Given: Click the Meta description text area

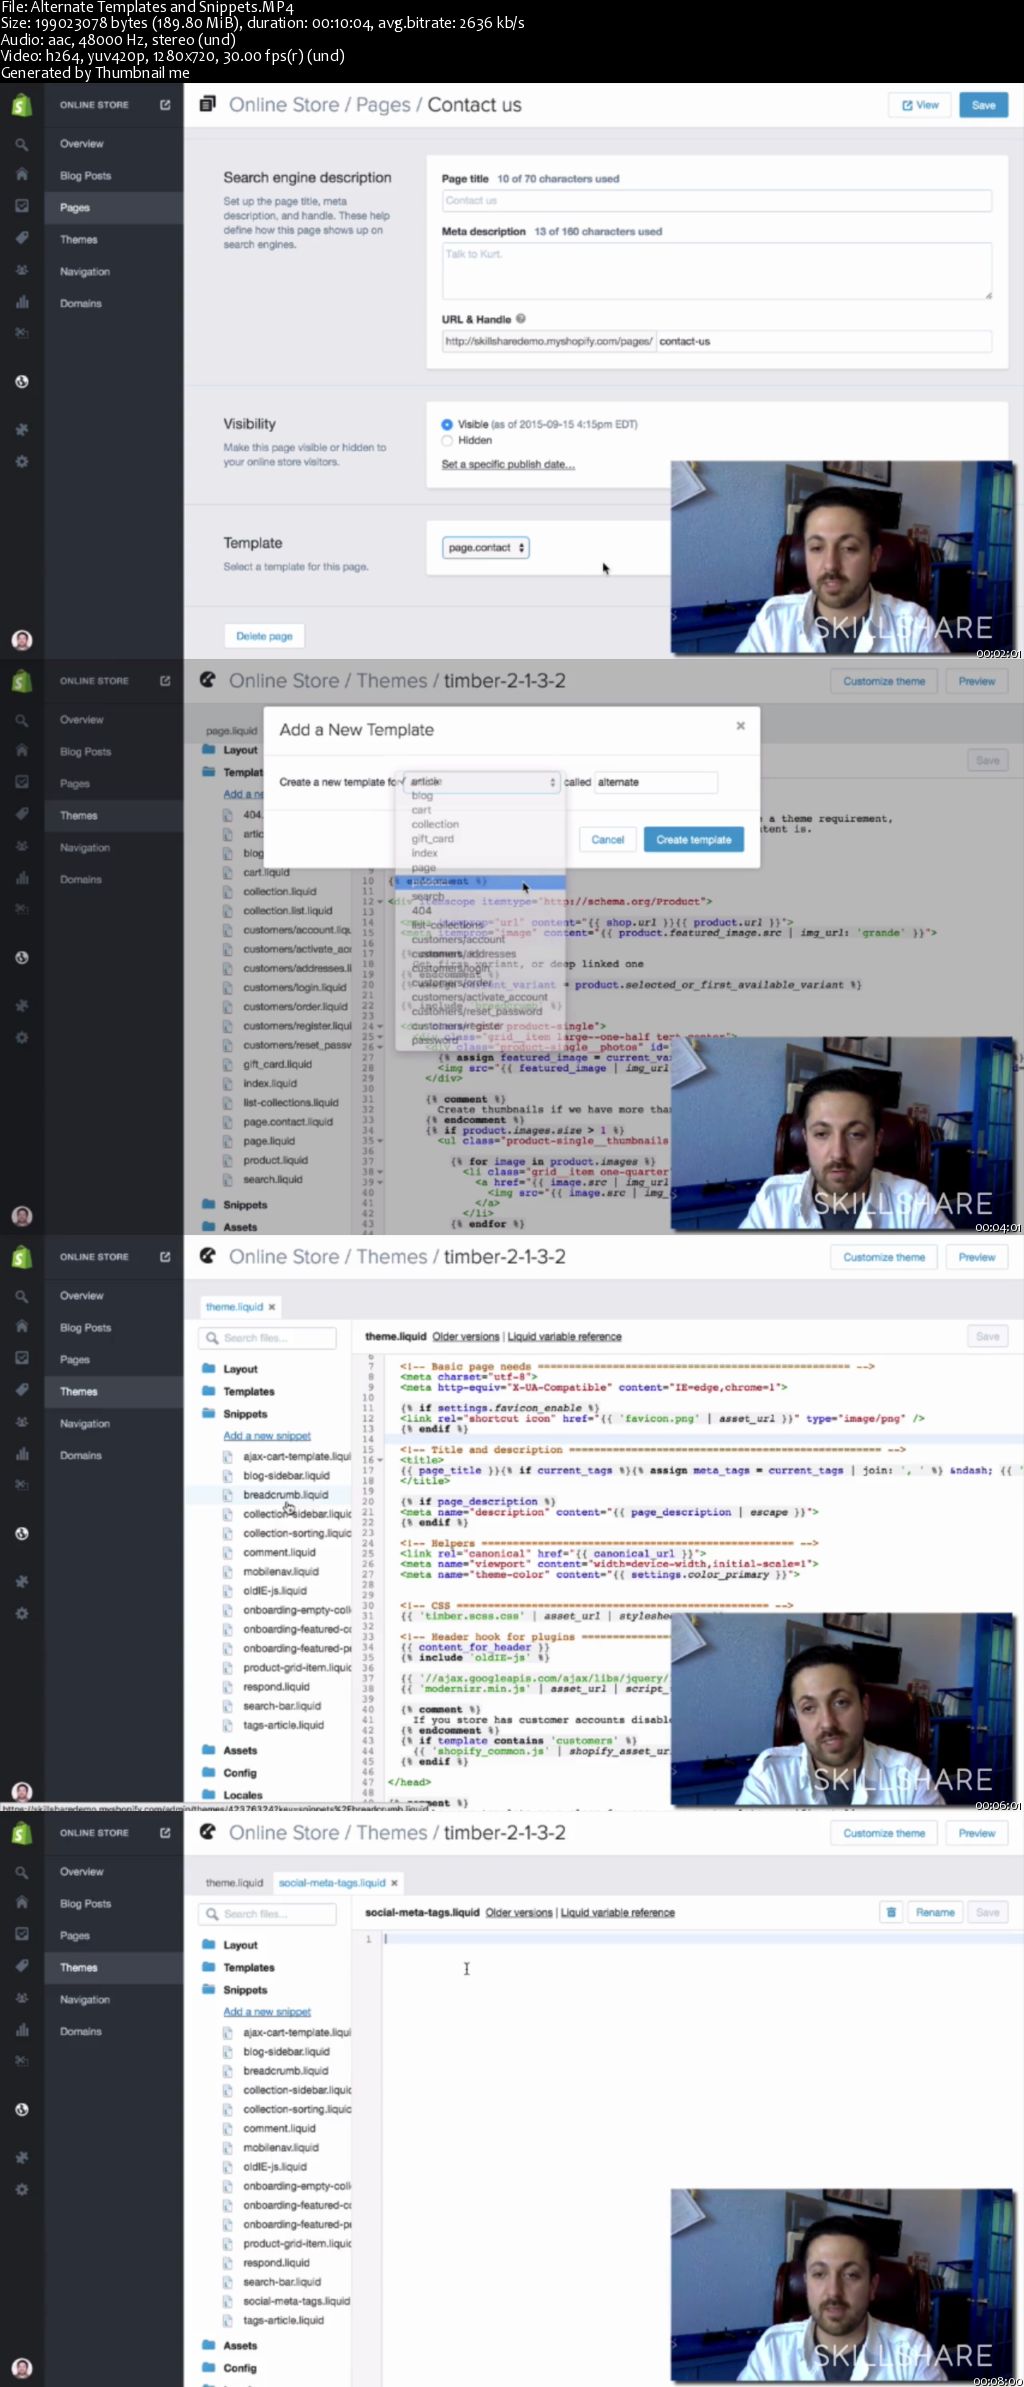Looking at the screenshot, I should [716, 270].
